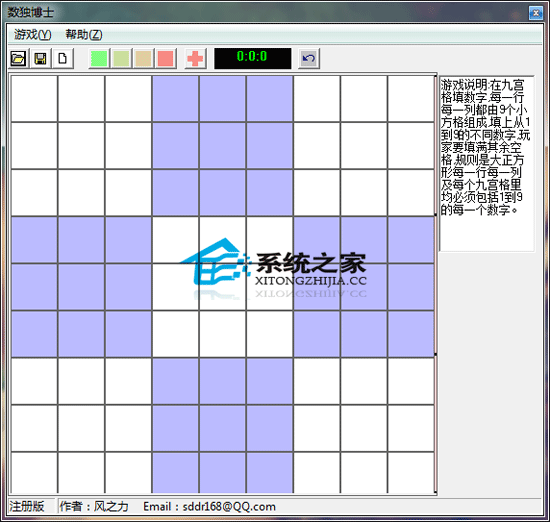Click the 游戏说明 instructions text box

(x=487, y=163)
